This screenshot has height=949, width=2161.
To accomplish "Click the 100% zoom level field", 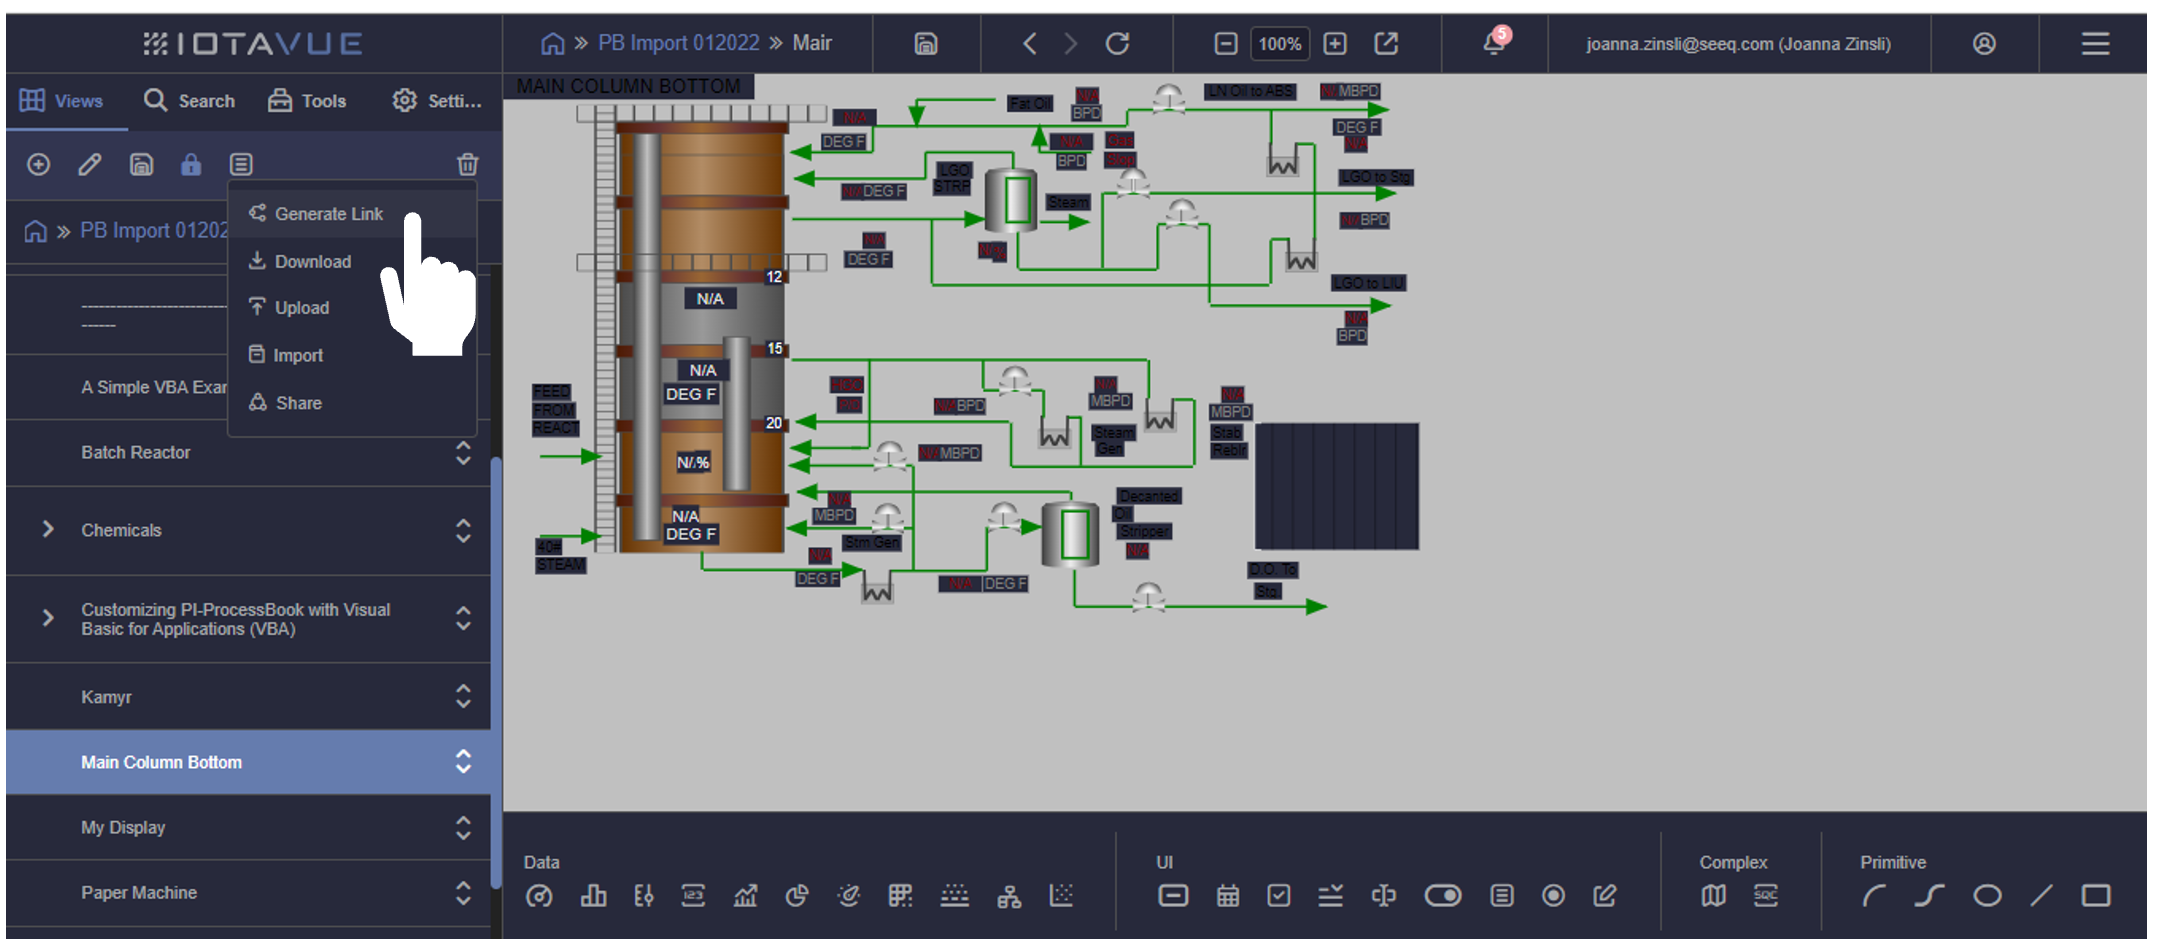I will 1279,44.
